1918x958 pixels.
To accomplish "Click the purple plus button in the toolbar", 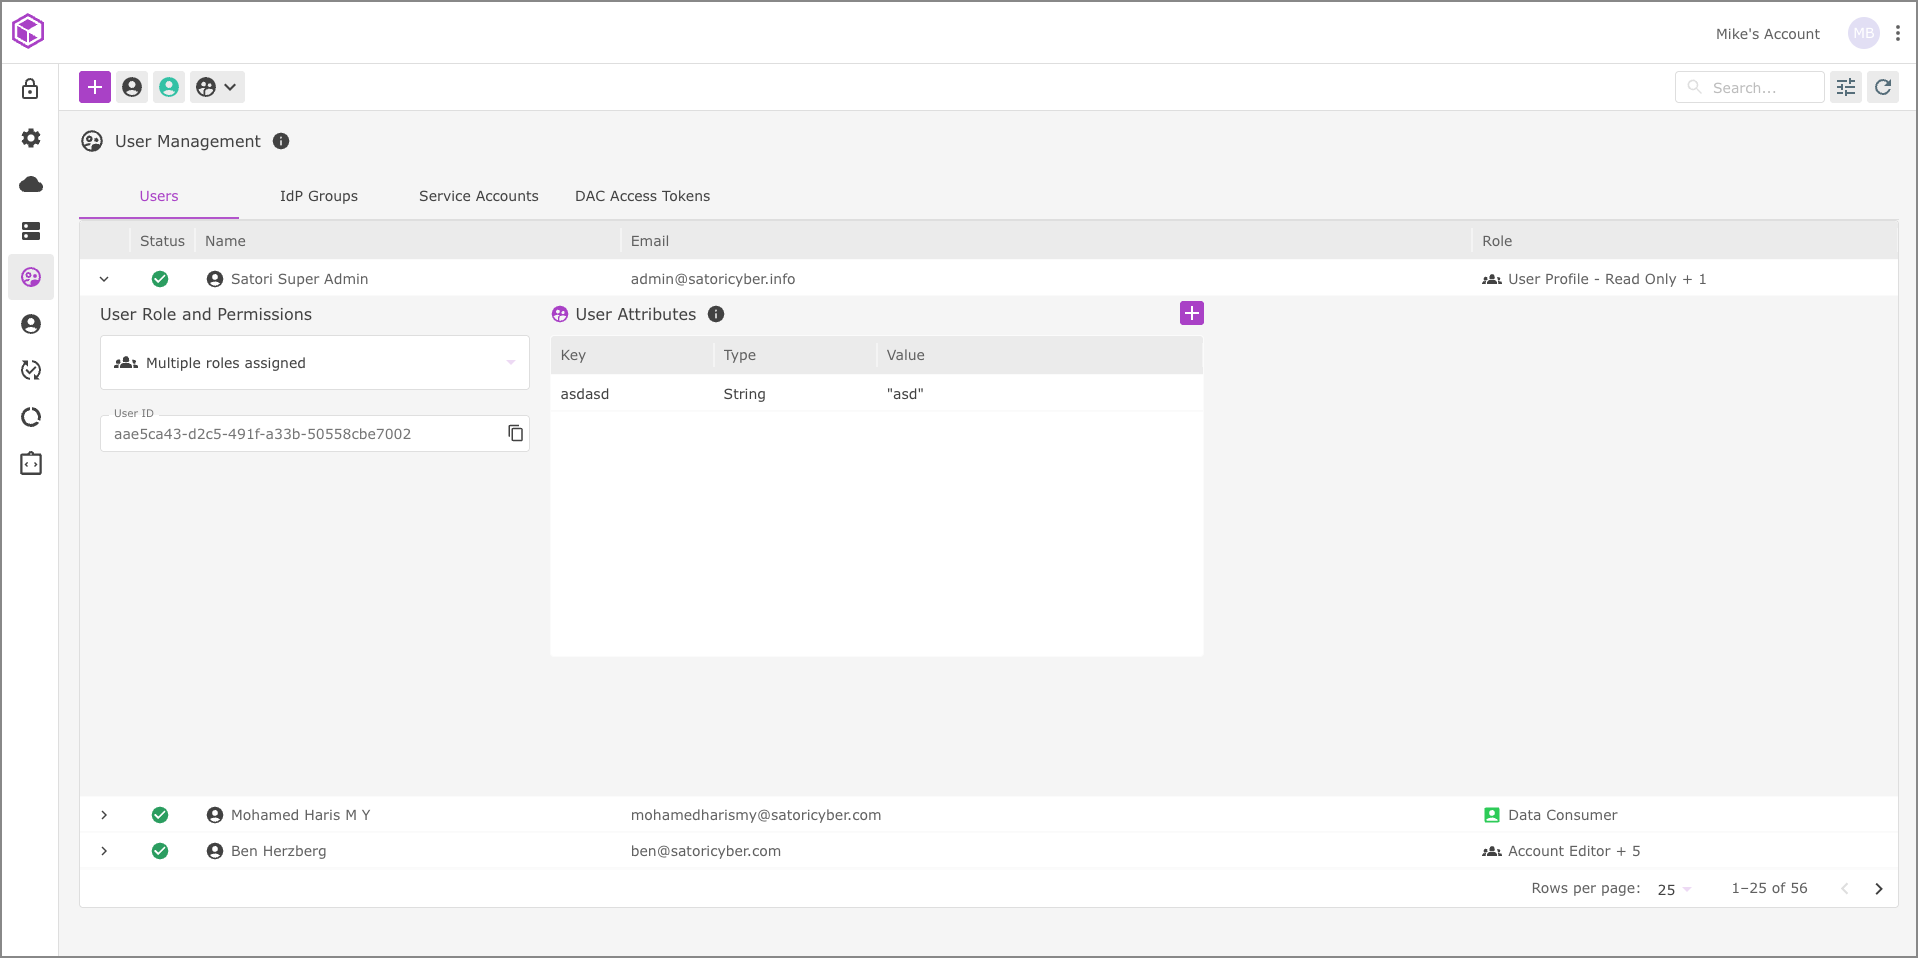I will pos(95,87).
